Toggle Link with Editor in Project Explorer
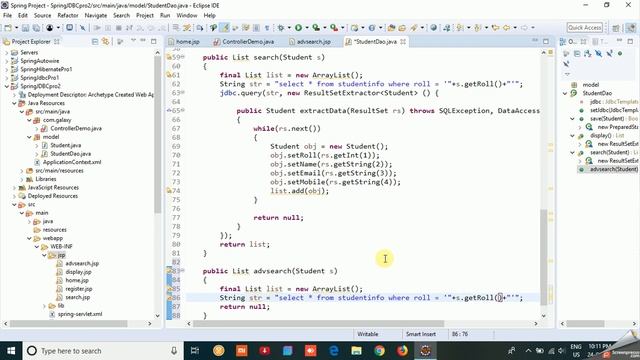This screenshot has width=640, height=360. pyautogui.click(x=106, y=42)
